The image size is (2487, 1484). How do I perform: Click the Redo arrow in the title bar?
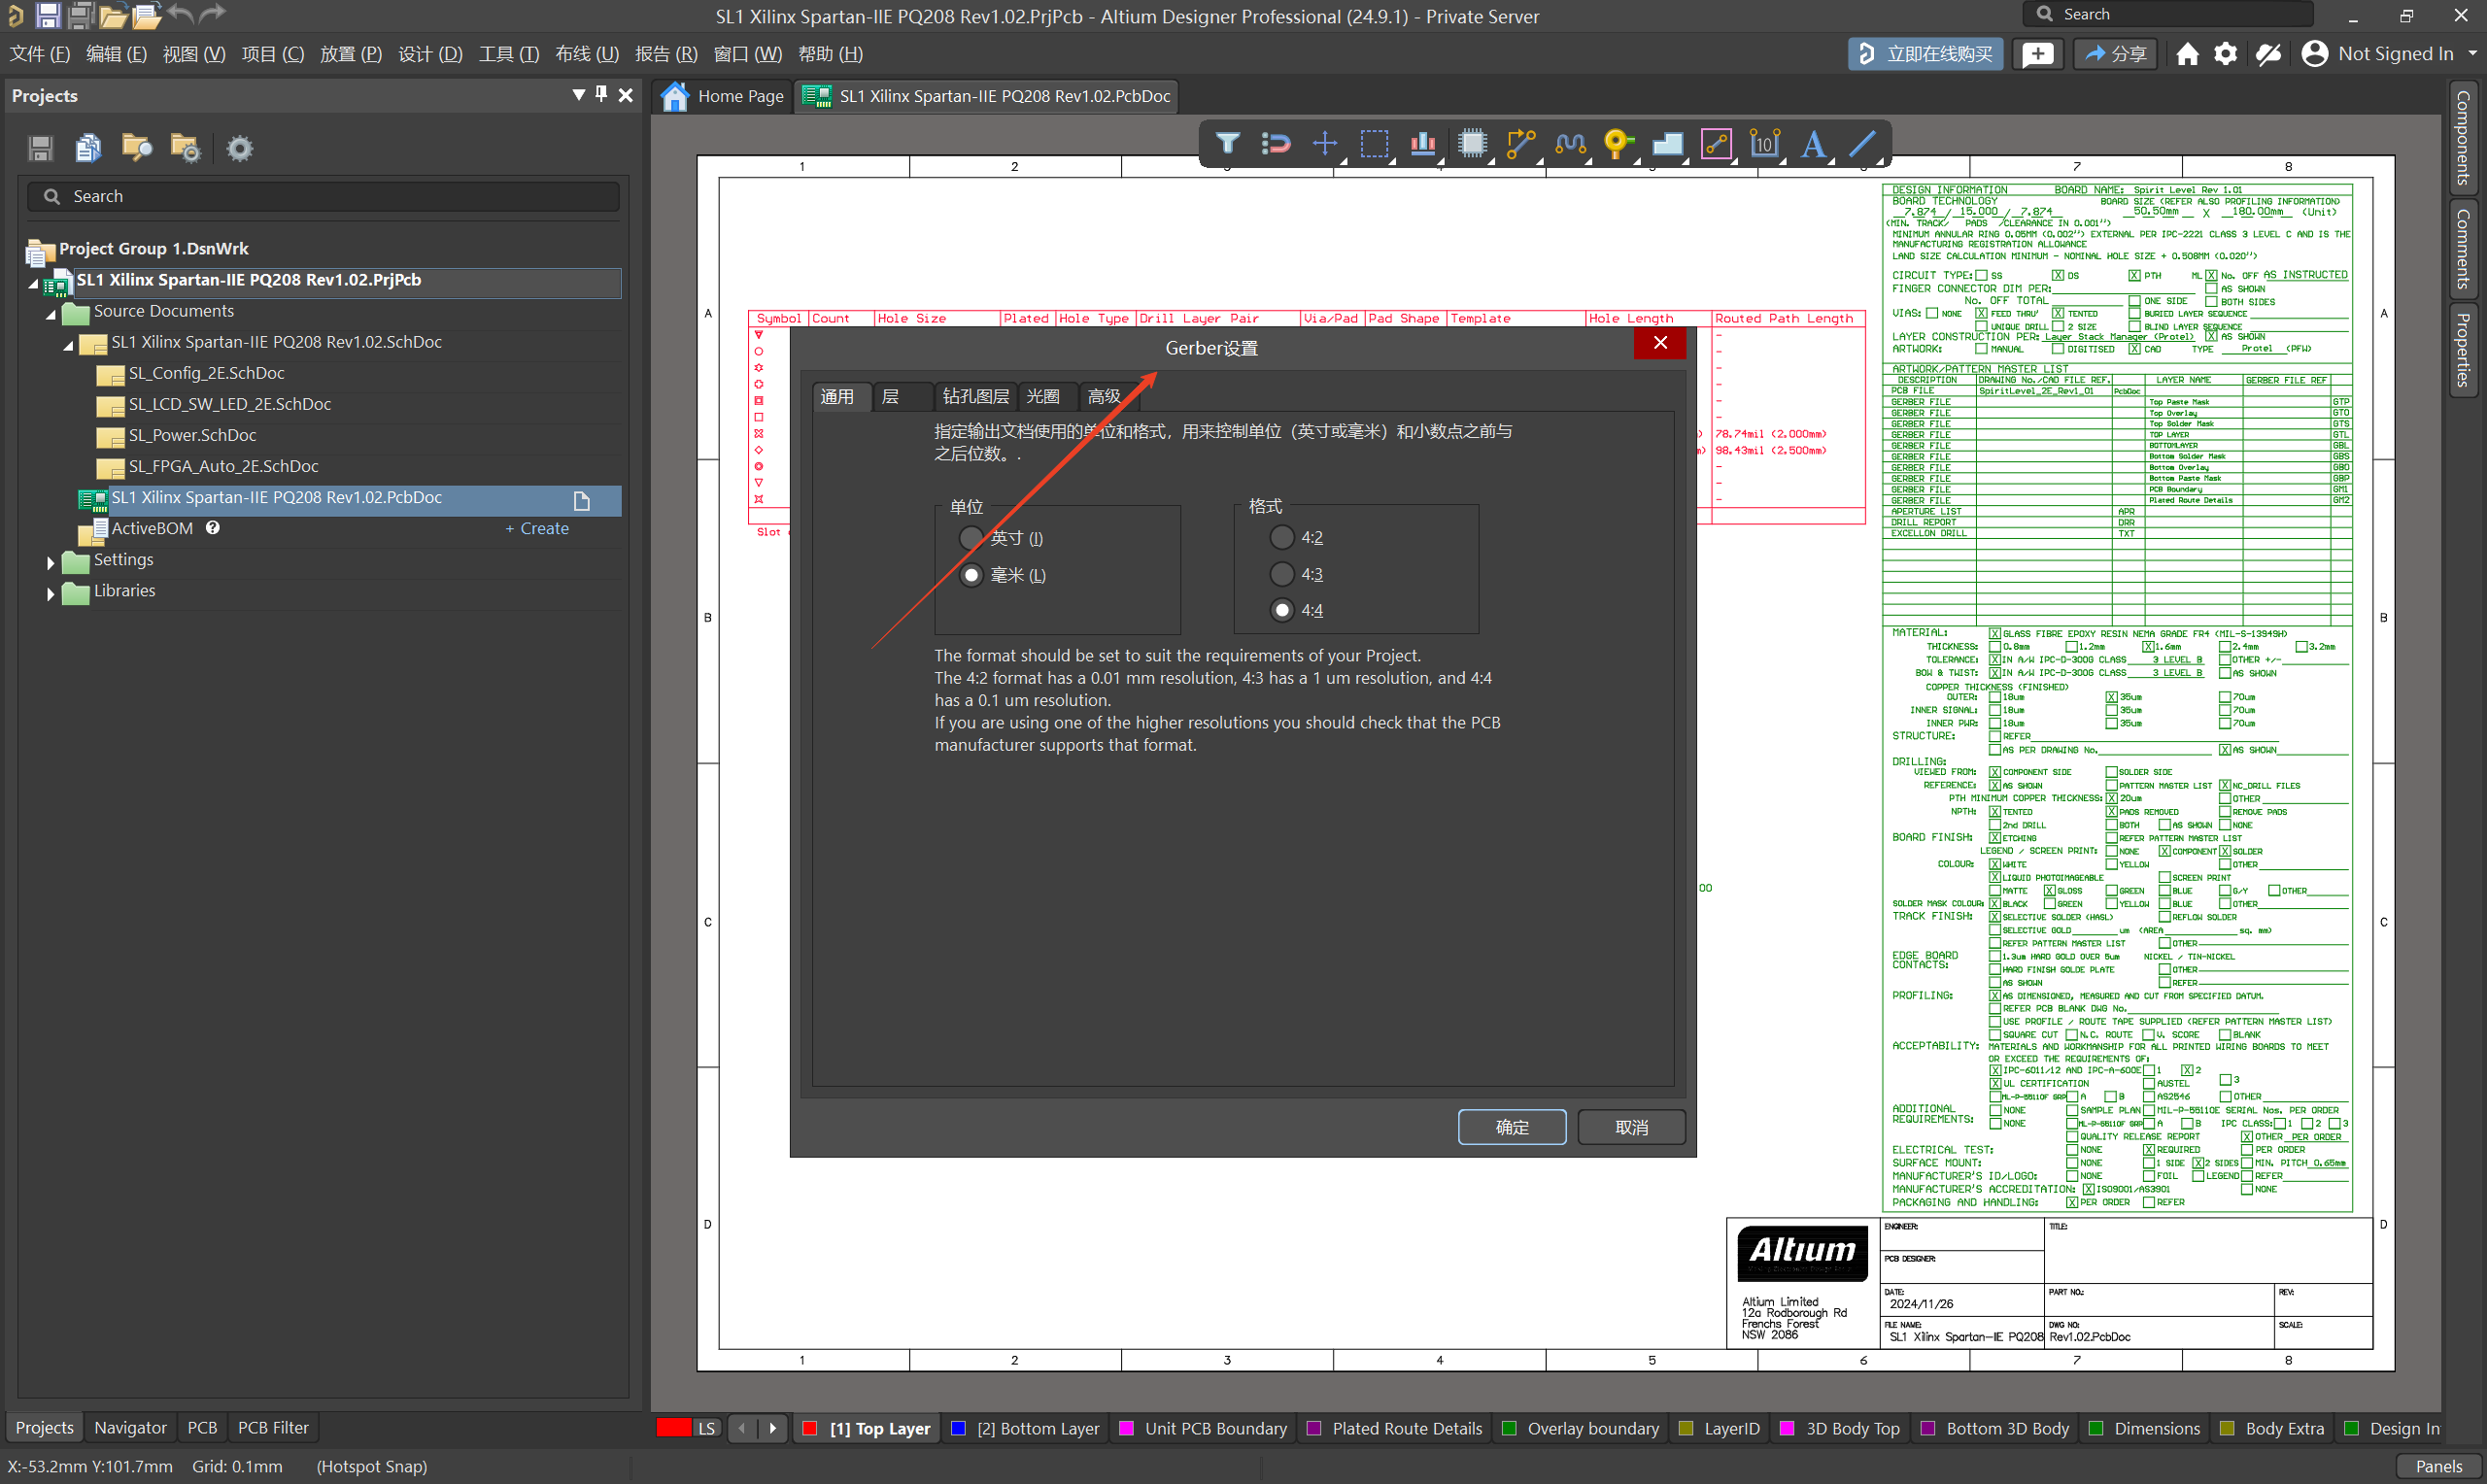click(x=212, y=14)
